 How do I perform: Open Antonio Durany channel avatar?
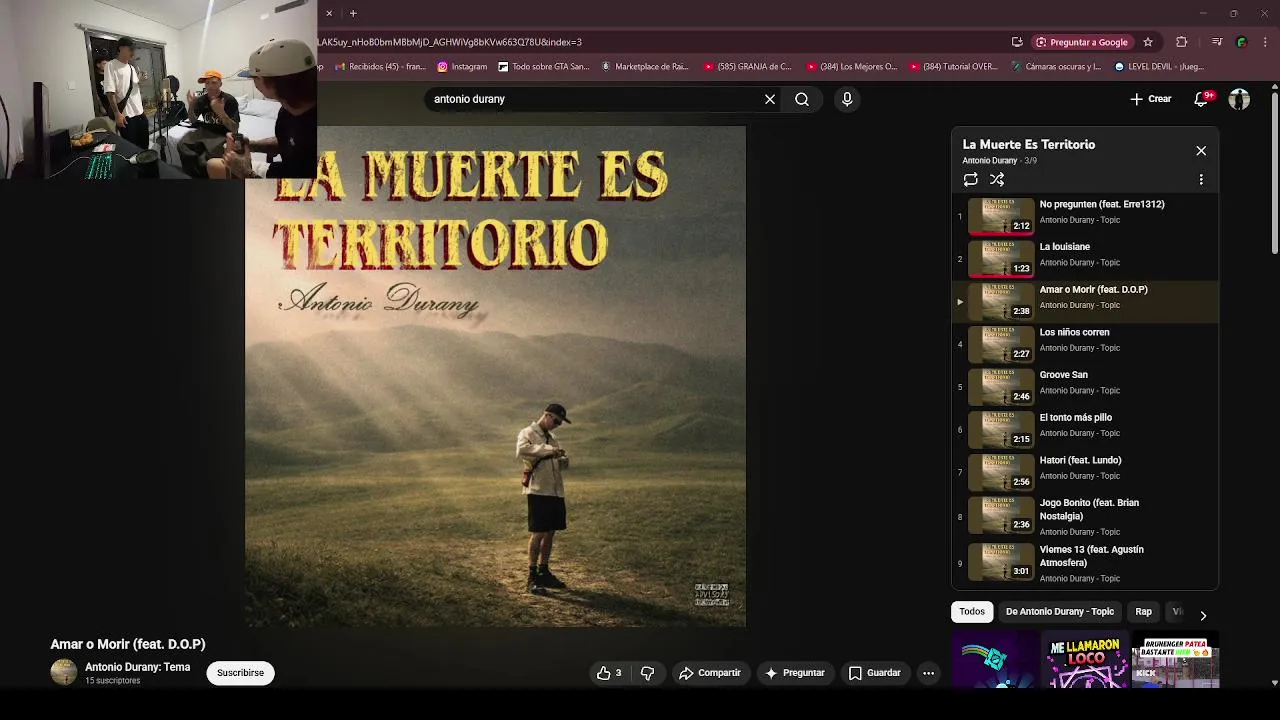point(64,672)
